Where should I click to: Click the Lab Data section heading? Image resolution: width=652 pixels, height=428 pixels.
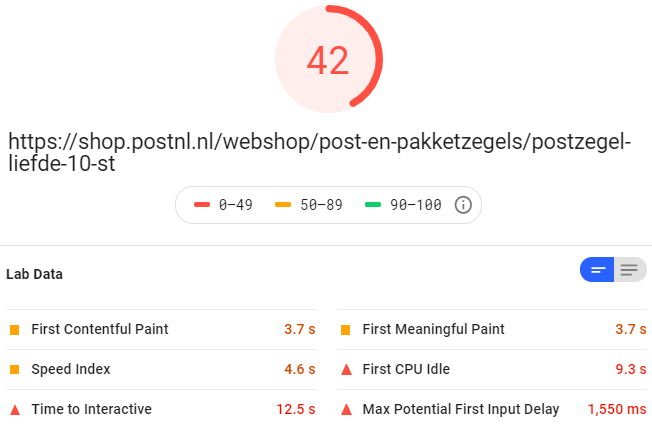coord(35,274)
